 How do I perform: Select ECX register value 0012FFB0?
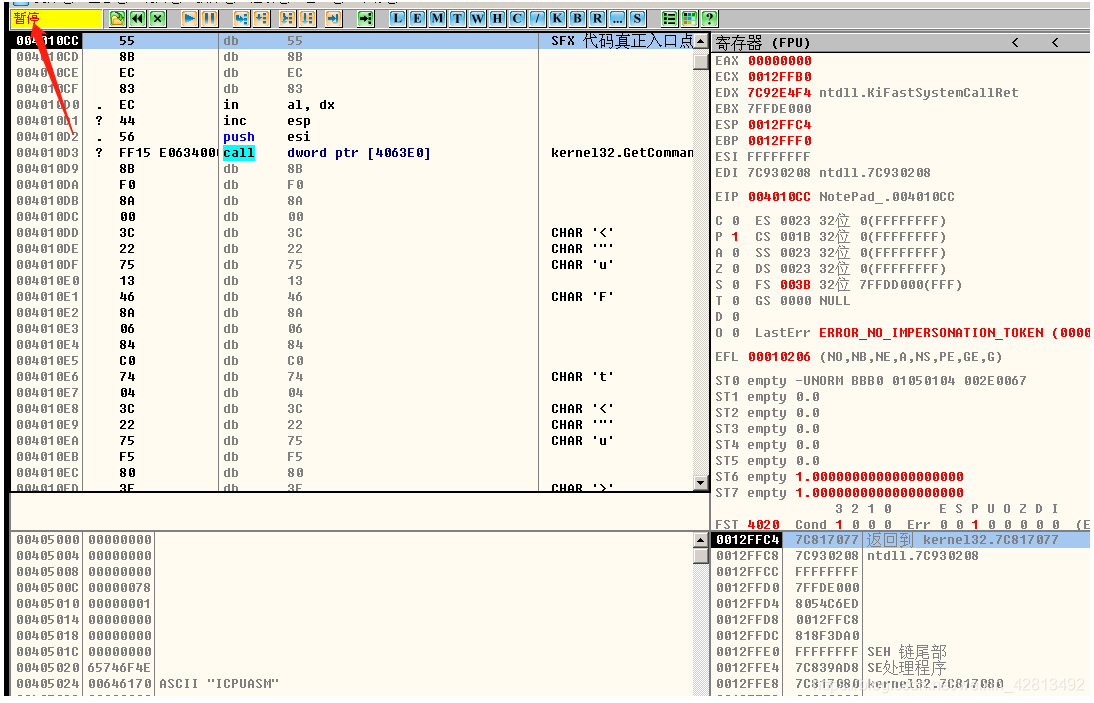point(779,77)
